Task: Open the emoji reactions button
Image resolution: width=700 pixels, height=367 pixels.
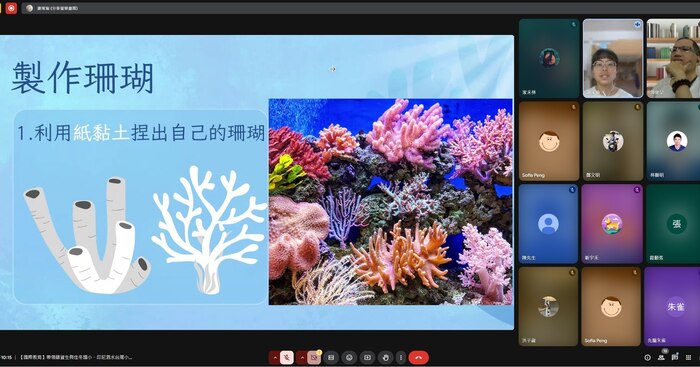Action: [349, 358]
